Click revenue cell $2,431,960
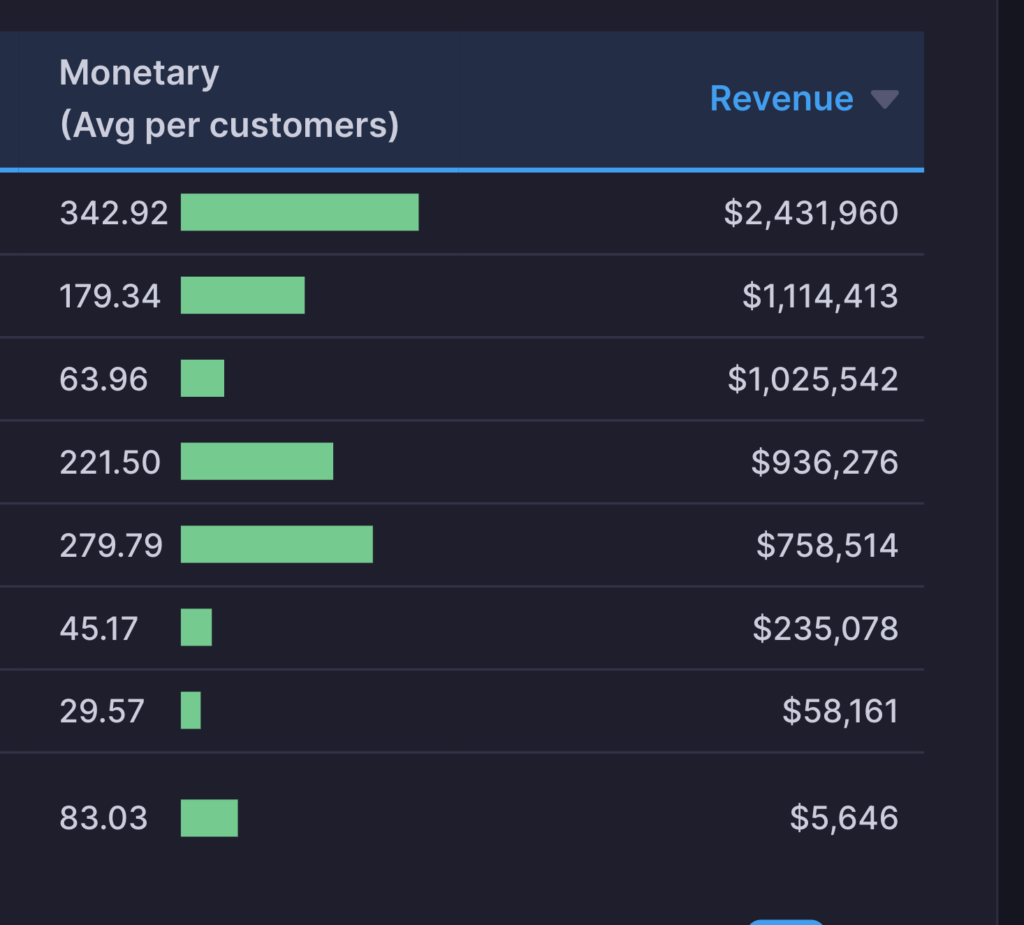 pyautogui.click(x=811, y=213)
